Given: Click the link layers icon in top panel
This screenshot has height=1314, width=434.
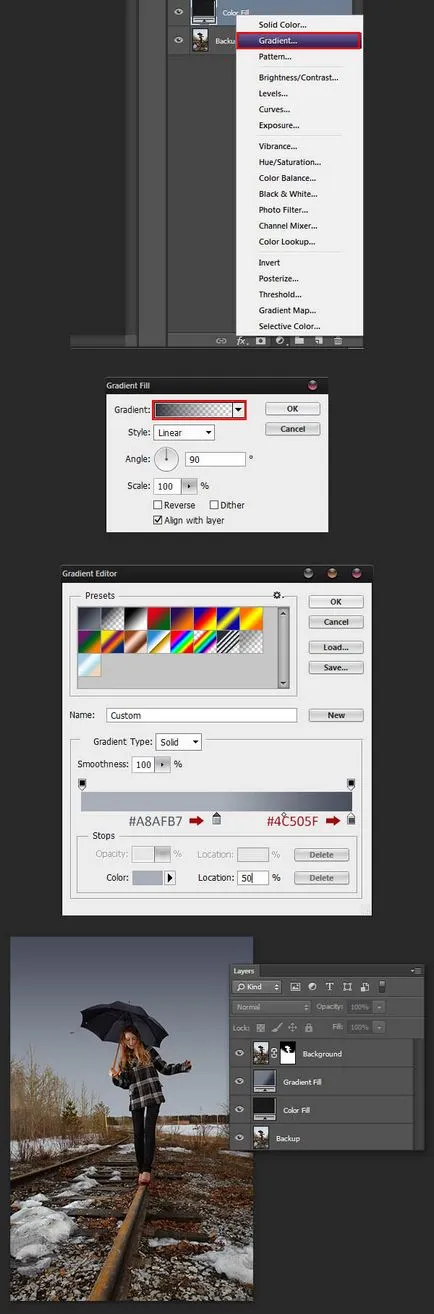Looking at the screenshot, I should pyautogui.click(x=221, y=340).
